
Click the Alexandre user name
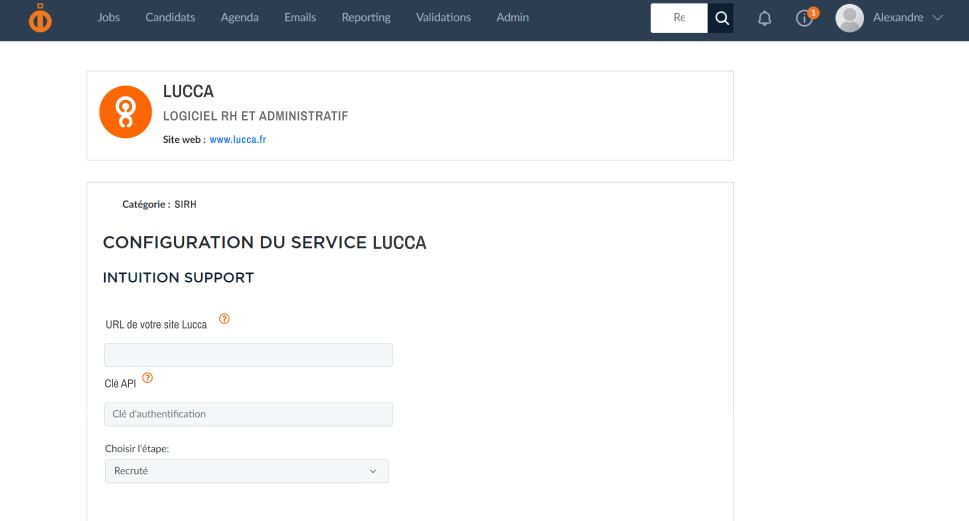pyautogui.click(x=898, y=17)
